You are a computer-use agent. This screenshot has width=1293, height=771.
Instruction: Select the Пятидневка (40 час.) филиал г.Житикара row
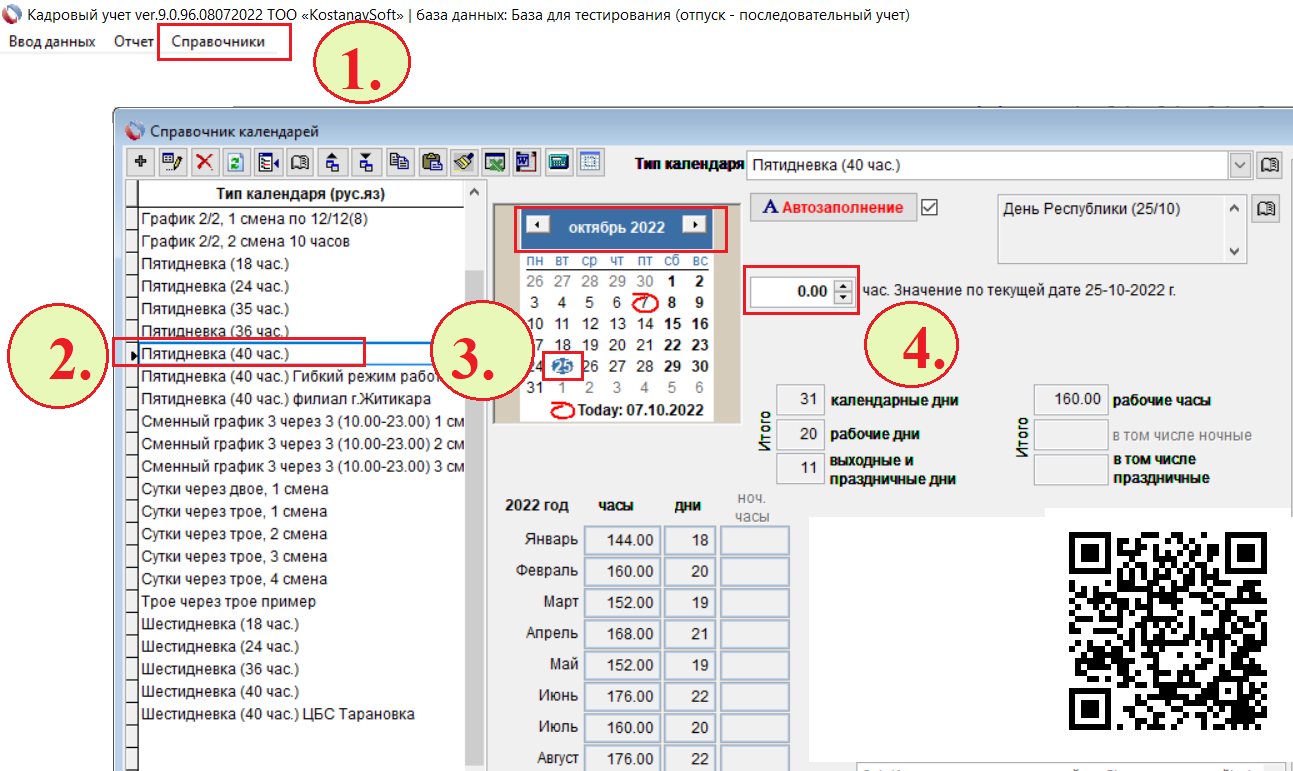coord(301,399)
